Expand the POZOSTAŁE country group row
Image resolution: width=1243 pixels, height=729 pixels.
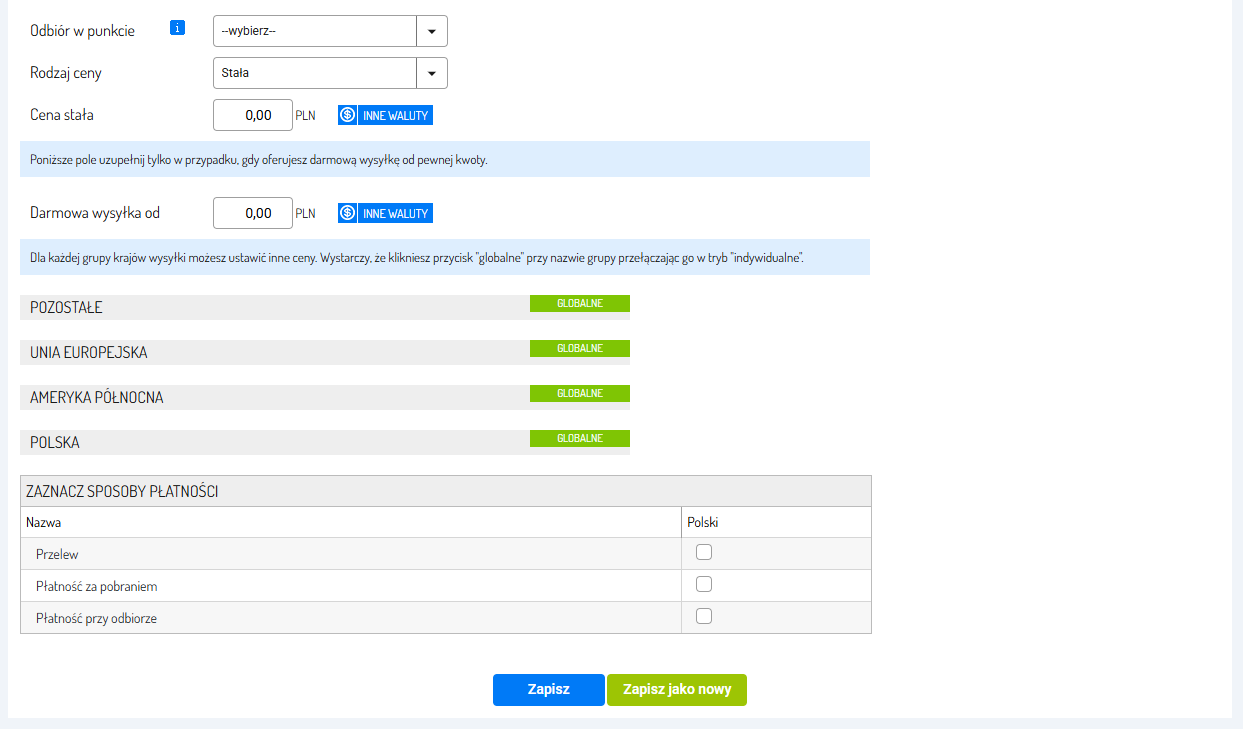(270, 308)
